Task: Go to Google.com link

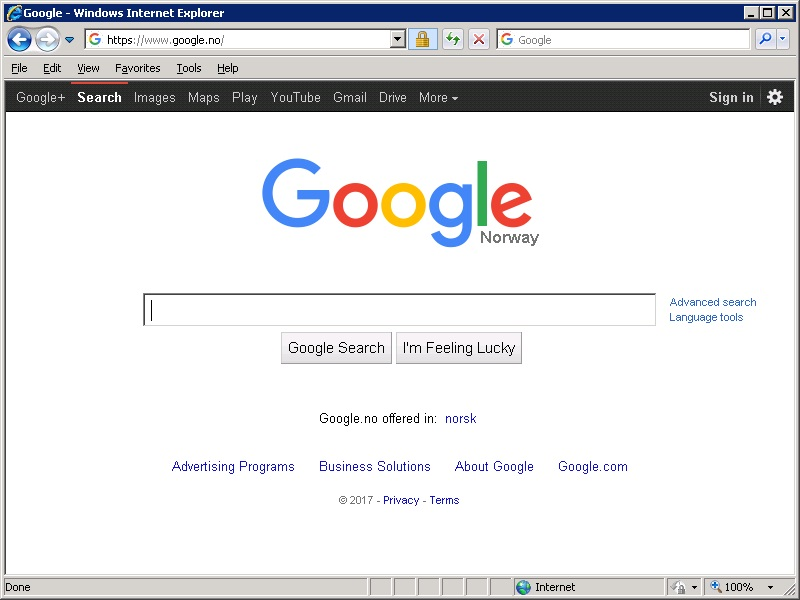Action: 593,466
